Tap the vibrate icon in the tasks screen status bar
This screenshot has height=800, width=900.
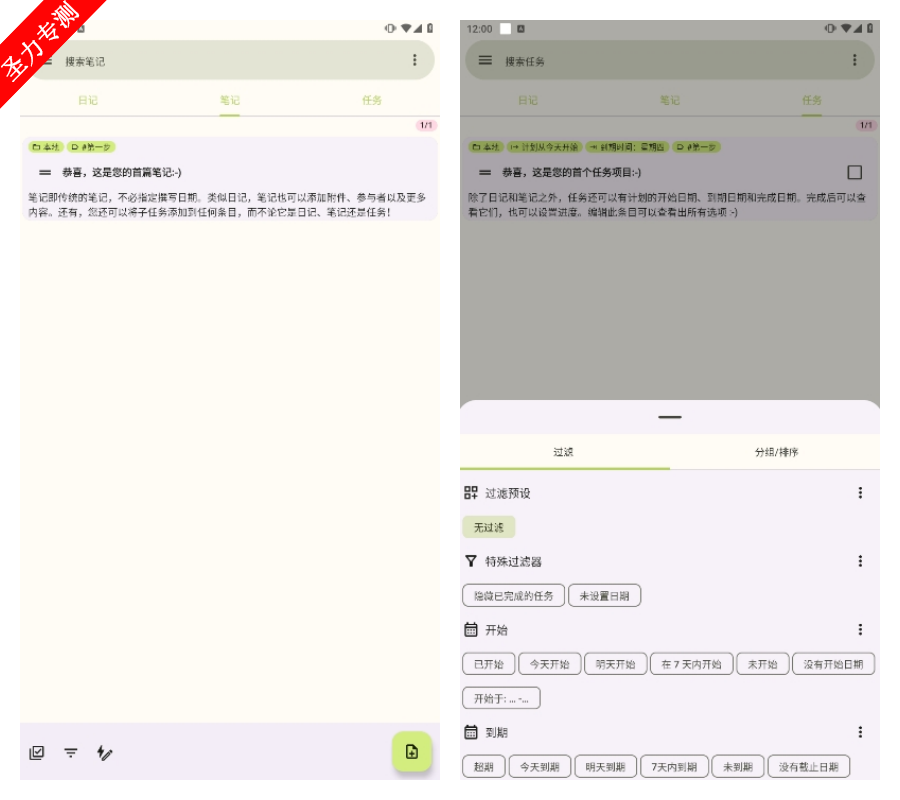830,28
